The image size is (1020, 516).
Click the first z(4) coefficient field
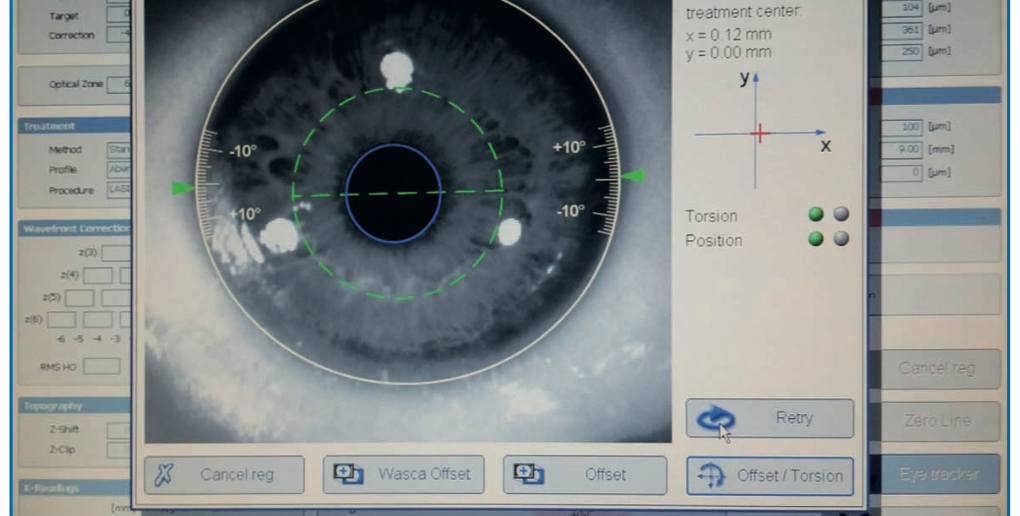(x=98, y=275)
